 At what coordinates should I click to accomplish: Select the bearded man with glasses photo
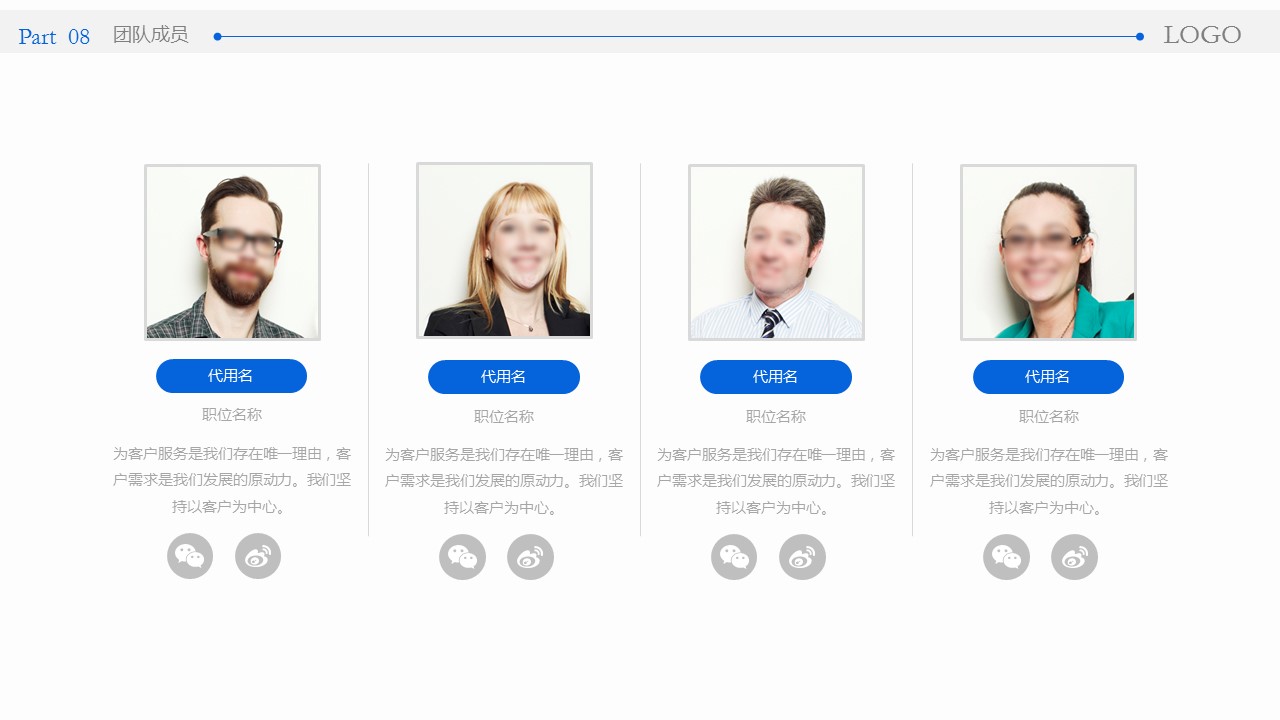[x=232, y=252]
